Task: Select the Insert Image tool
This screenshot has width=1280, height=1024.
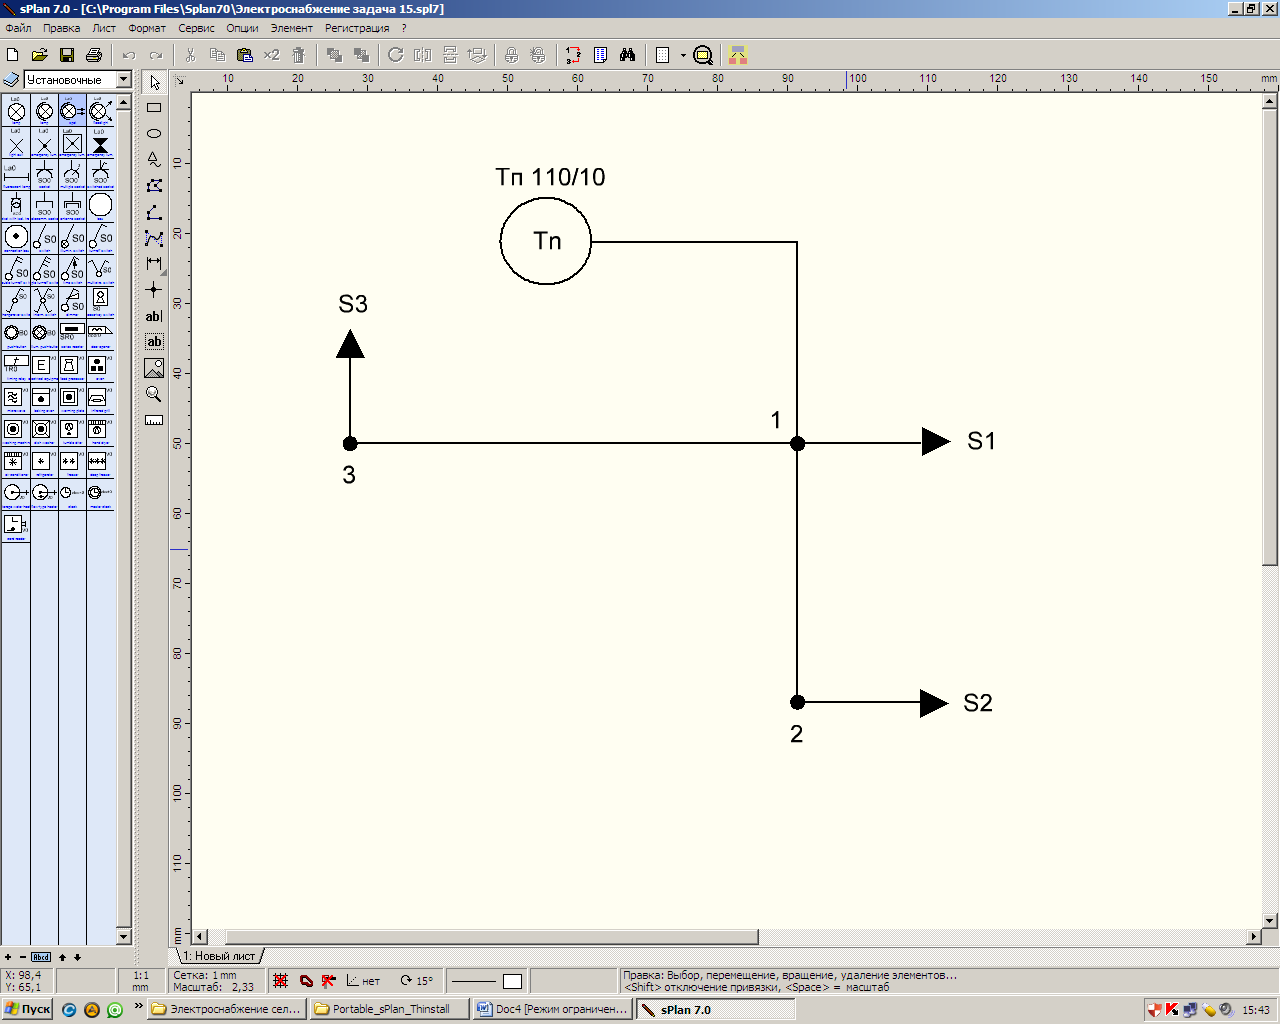Action: [154, 368]
